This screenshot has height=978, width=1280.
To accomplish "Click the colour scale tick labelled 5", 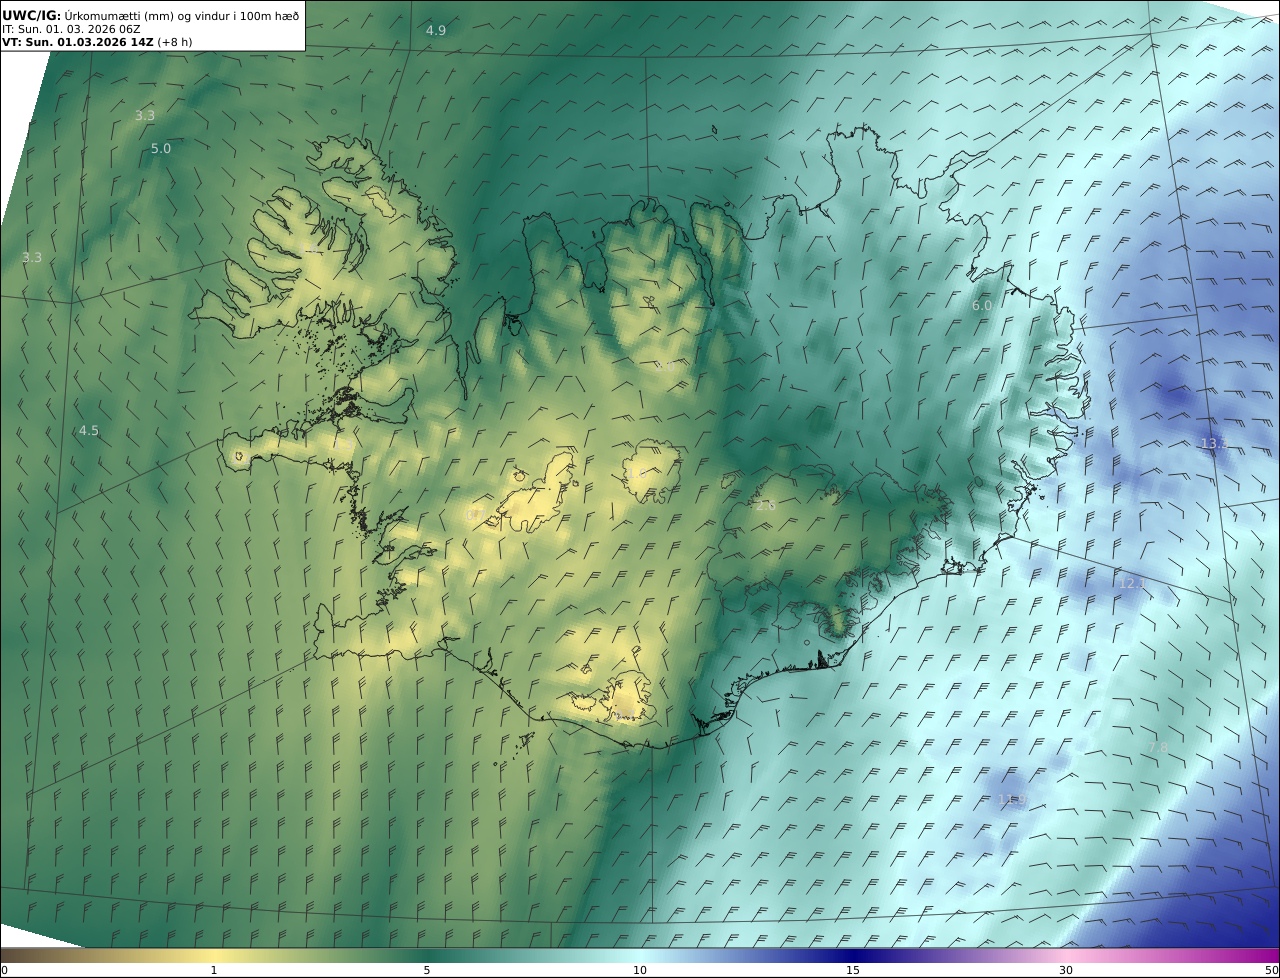I will [x=427, y=970].
